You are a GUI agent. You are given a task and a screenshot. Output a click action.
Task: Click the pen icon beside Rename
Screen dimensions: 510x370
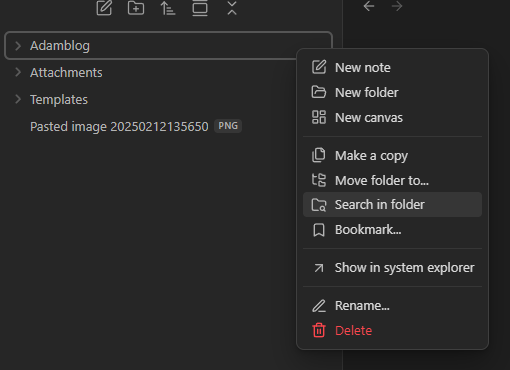coord(319,306)
